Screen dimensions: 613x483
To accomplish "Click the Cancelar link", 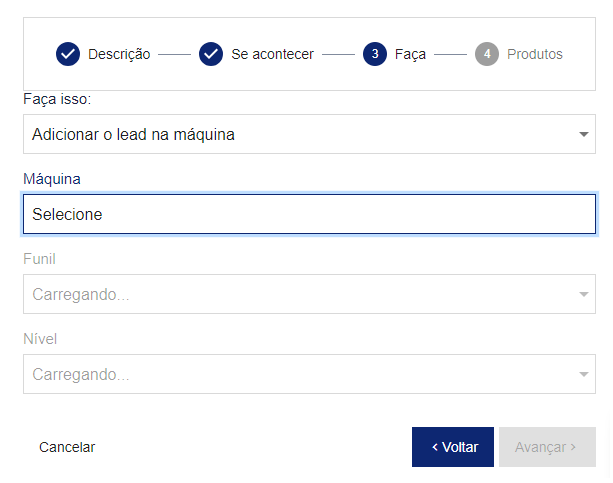I will click(67, 447).
